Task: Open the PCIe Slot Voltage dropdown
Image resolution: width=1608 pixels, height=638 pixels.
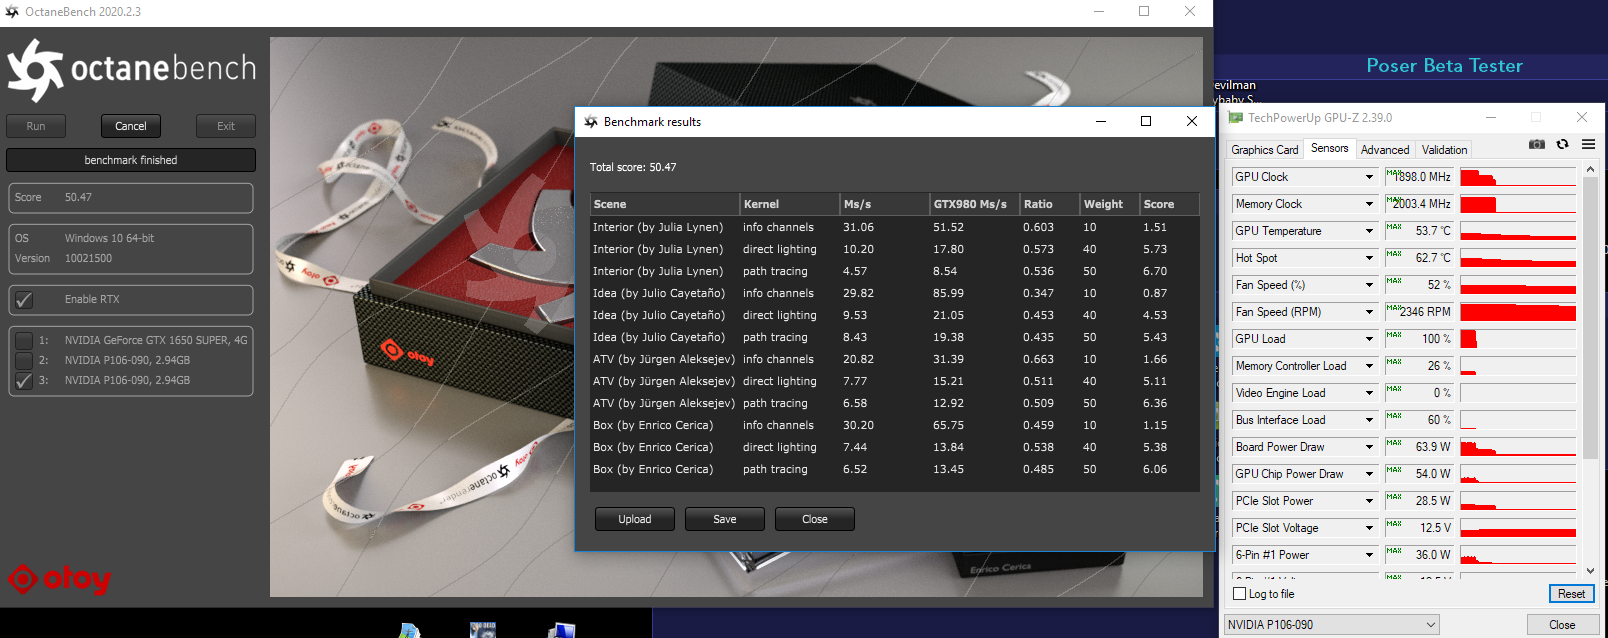Action: [x=1370, y=528]
